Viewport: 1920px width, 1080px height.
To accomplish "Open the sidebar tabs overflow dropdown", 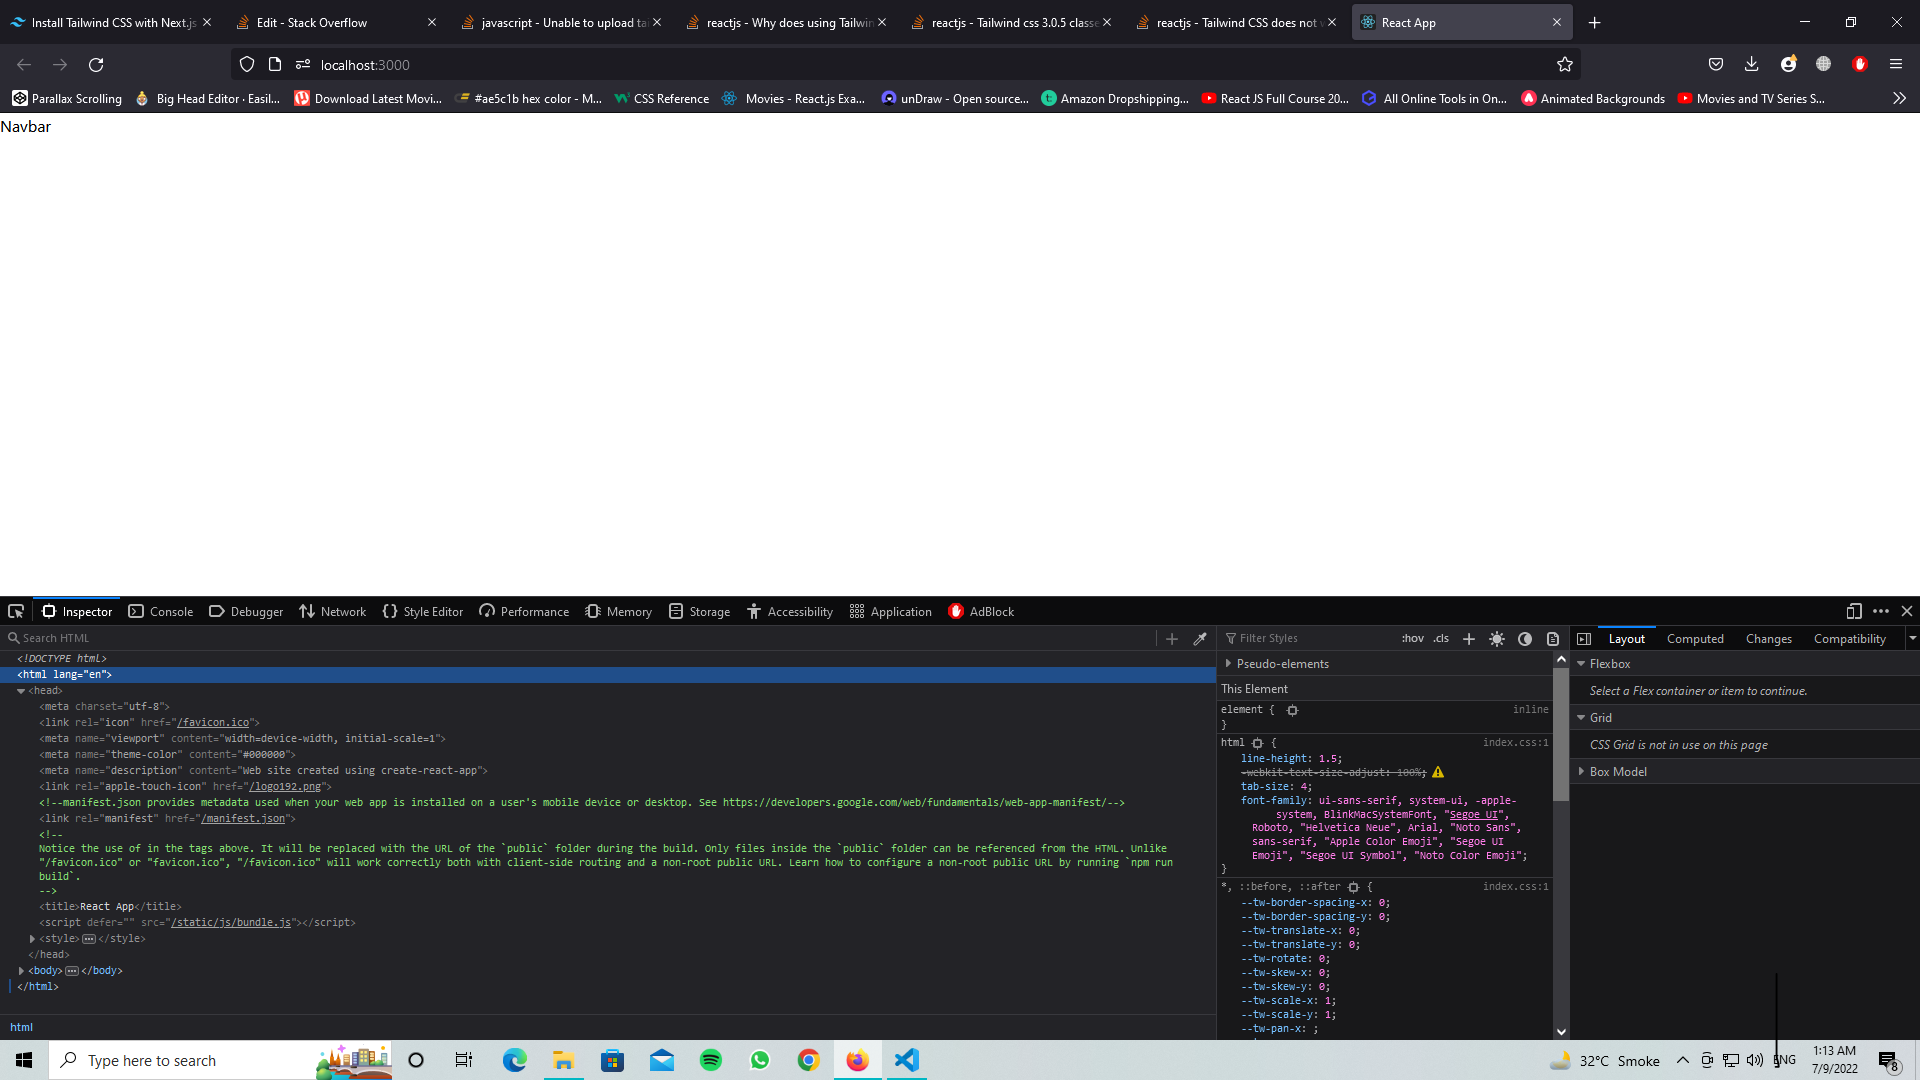I will tap(1912, 638).
